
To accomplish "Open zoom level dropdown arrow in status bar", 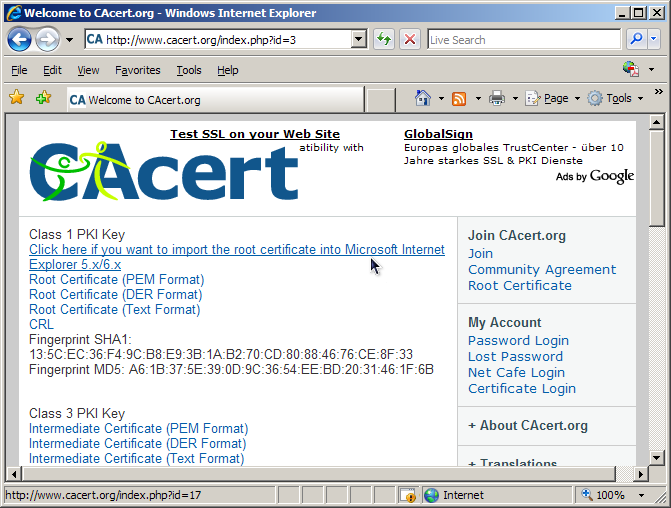I will 641,496.
